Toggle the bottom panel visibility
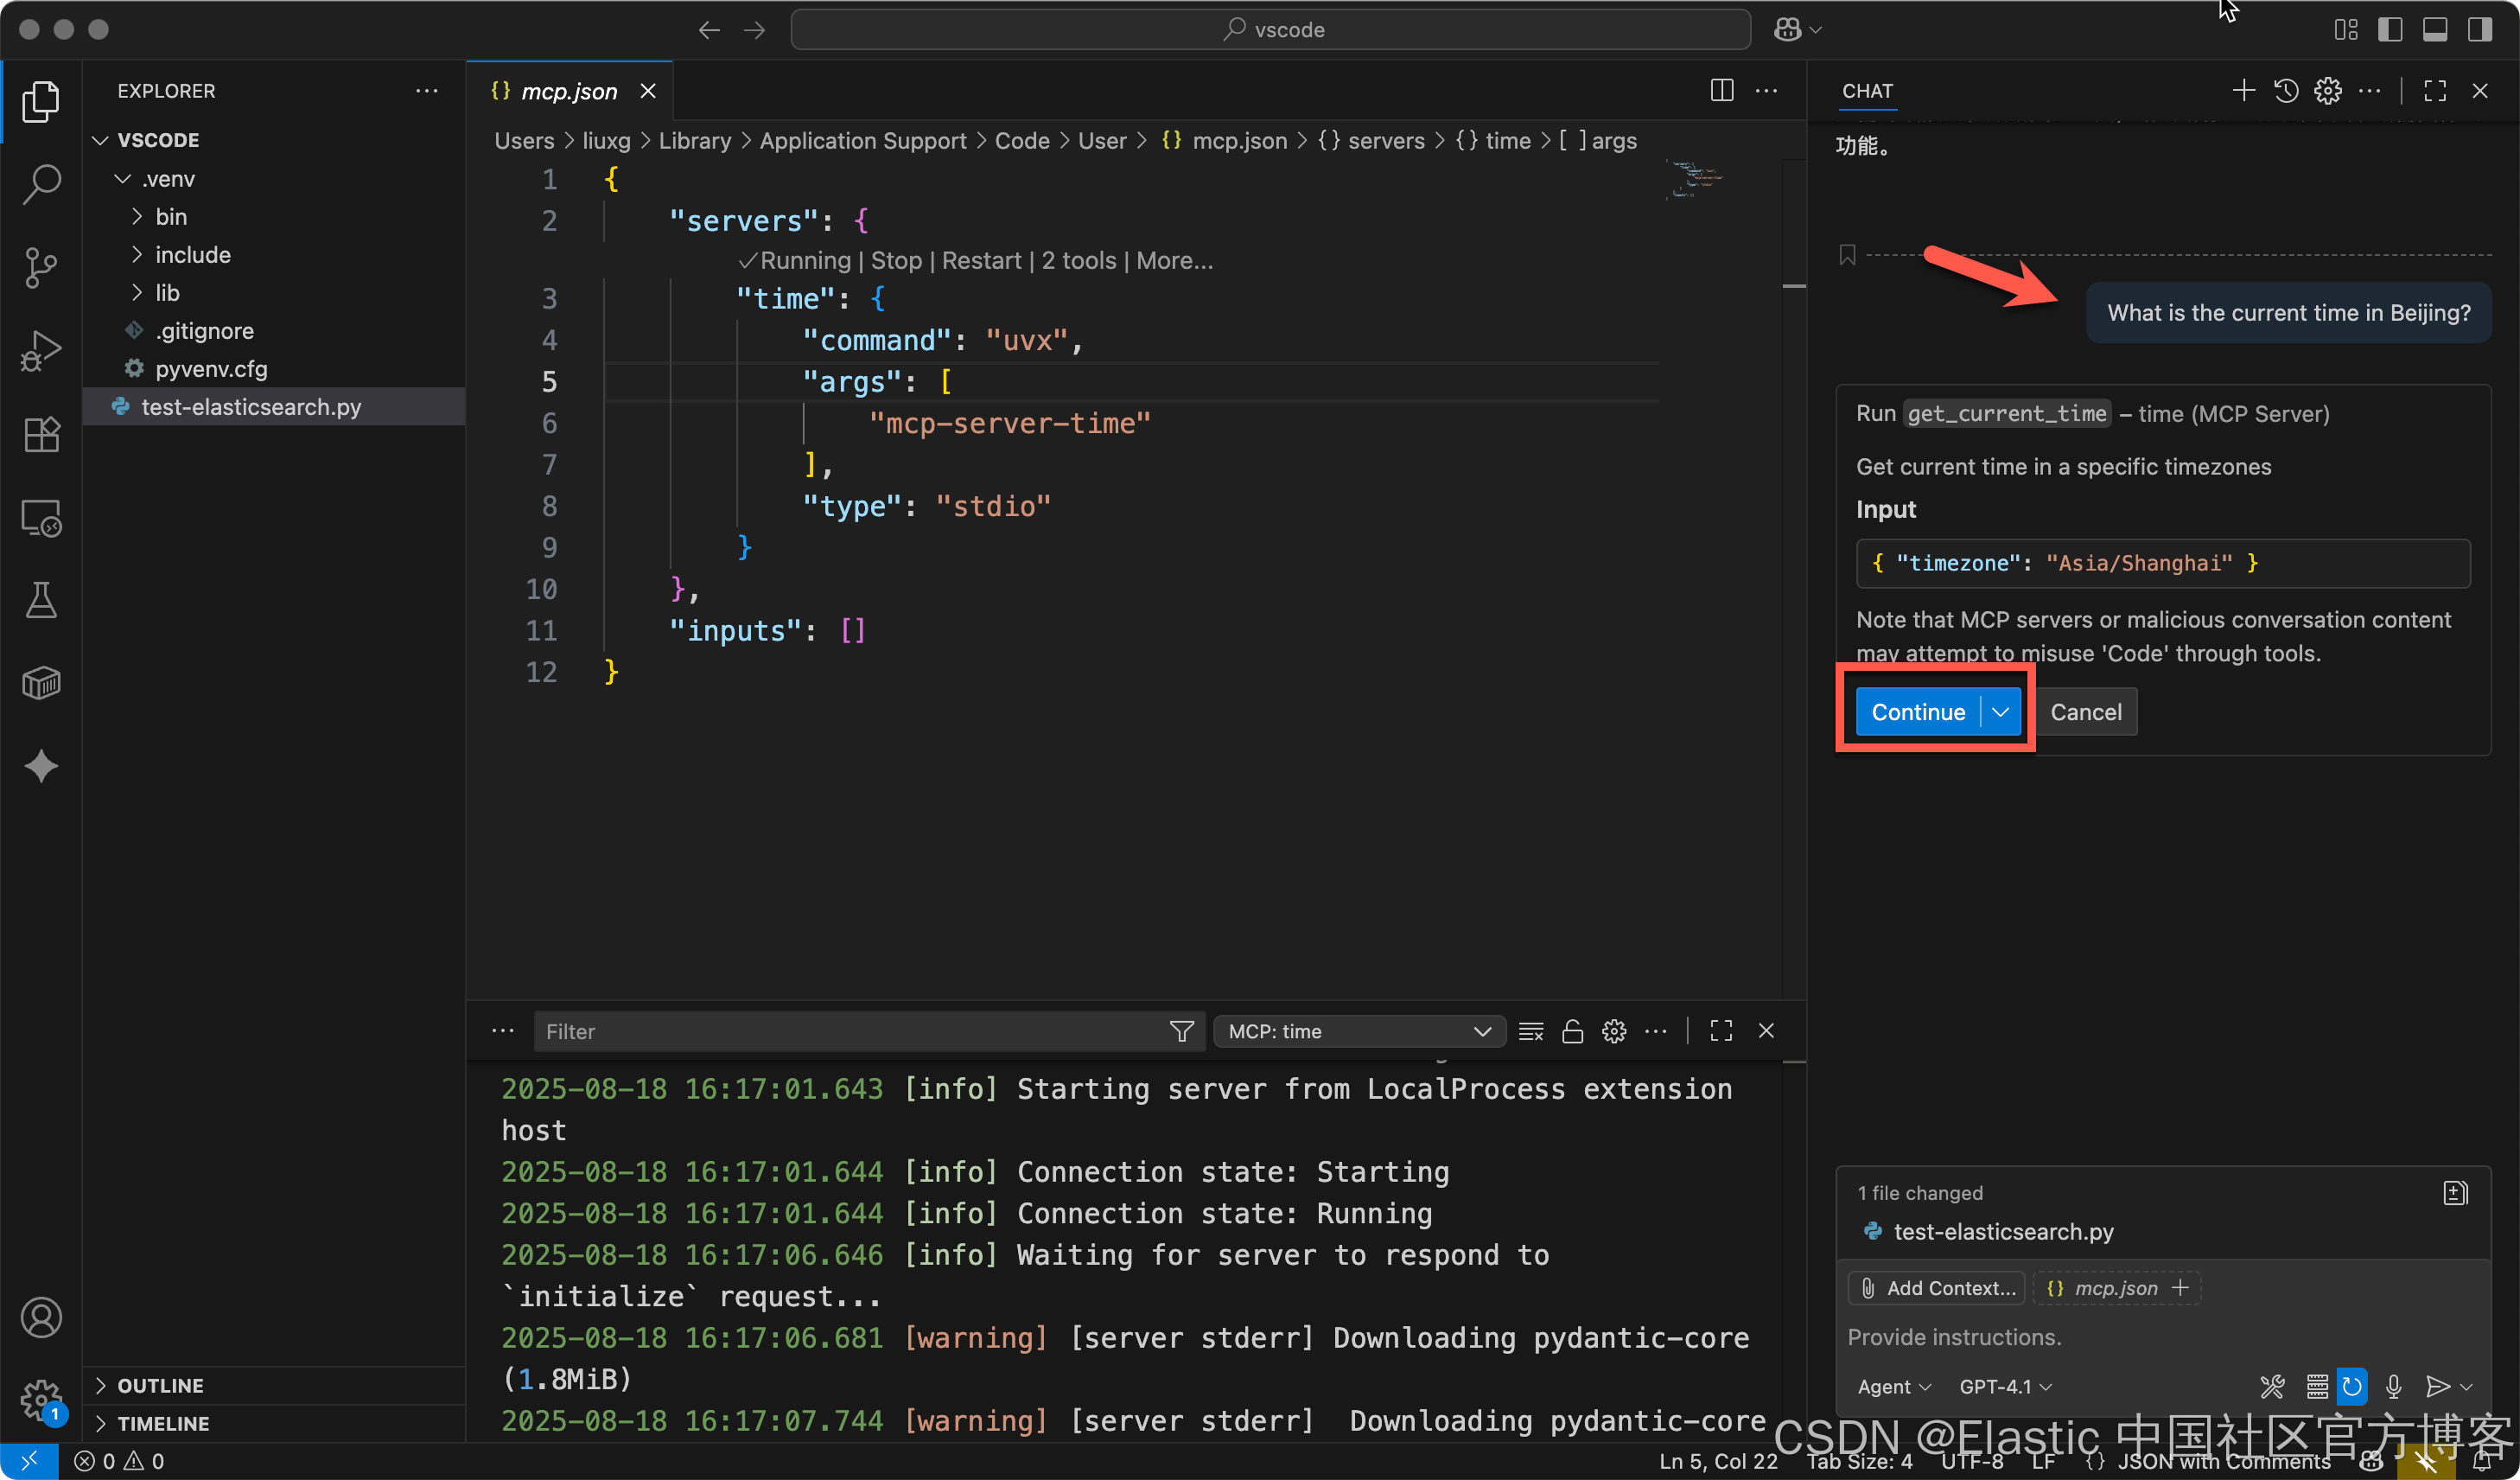 [x=2435, y=30]
